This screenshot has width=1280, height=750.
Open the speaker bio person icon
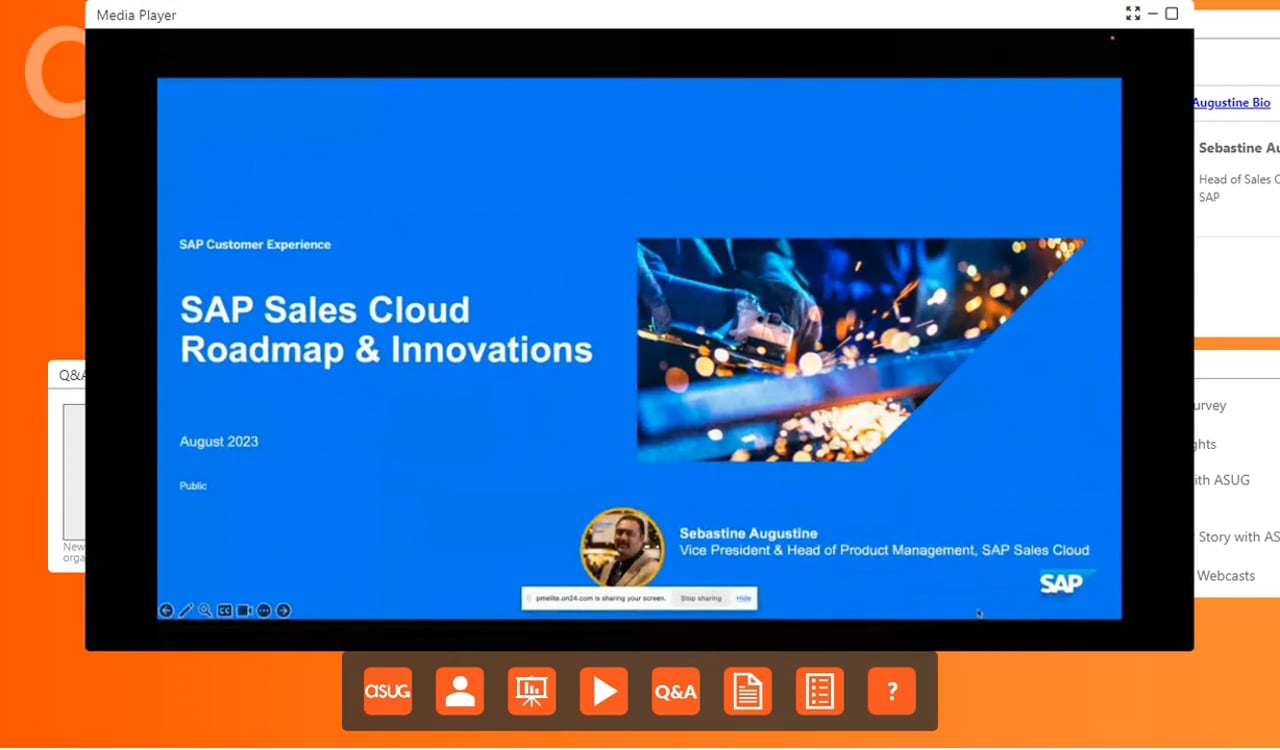coord(460,691)
